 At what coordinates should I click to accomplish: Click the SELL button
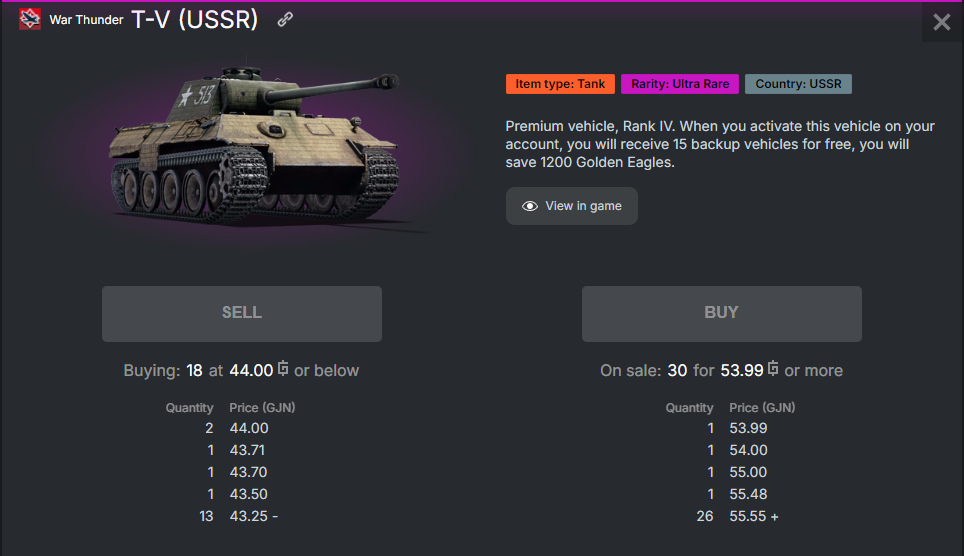pyautogui.click(x=242, y=314)
